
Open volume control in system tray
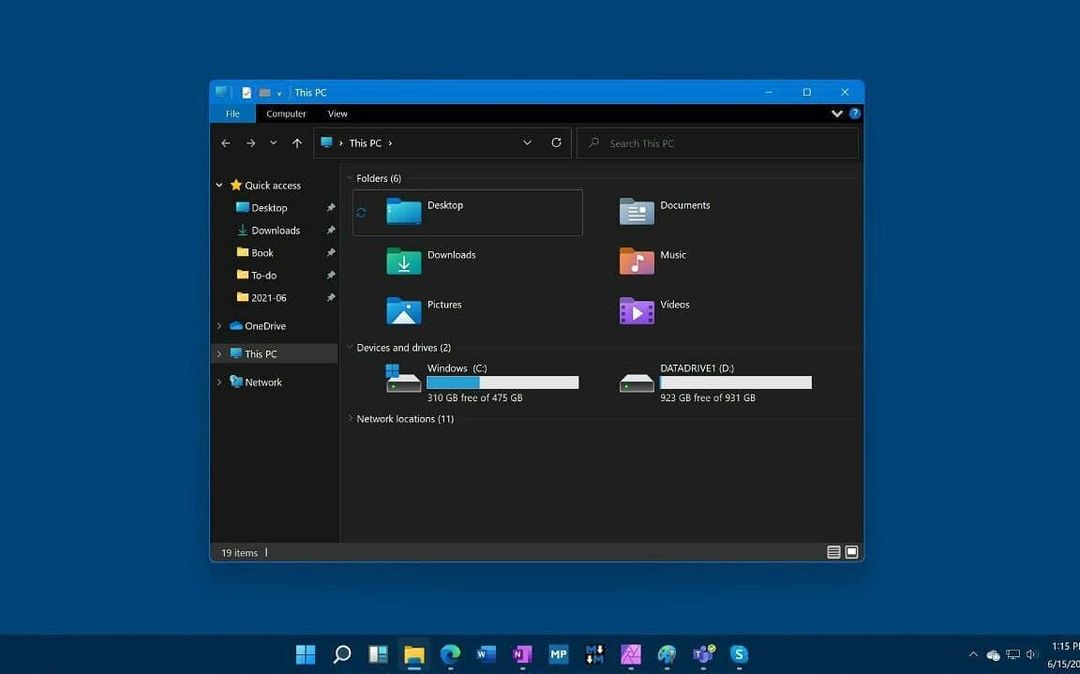1031,654
